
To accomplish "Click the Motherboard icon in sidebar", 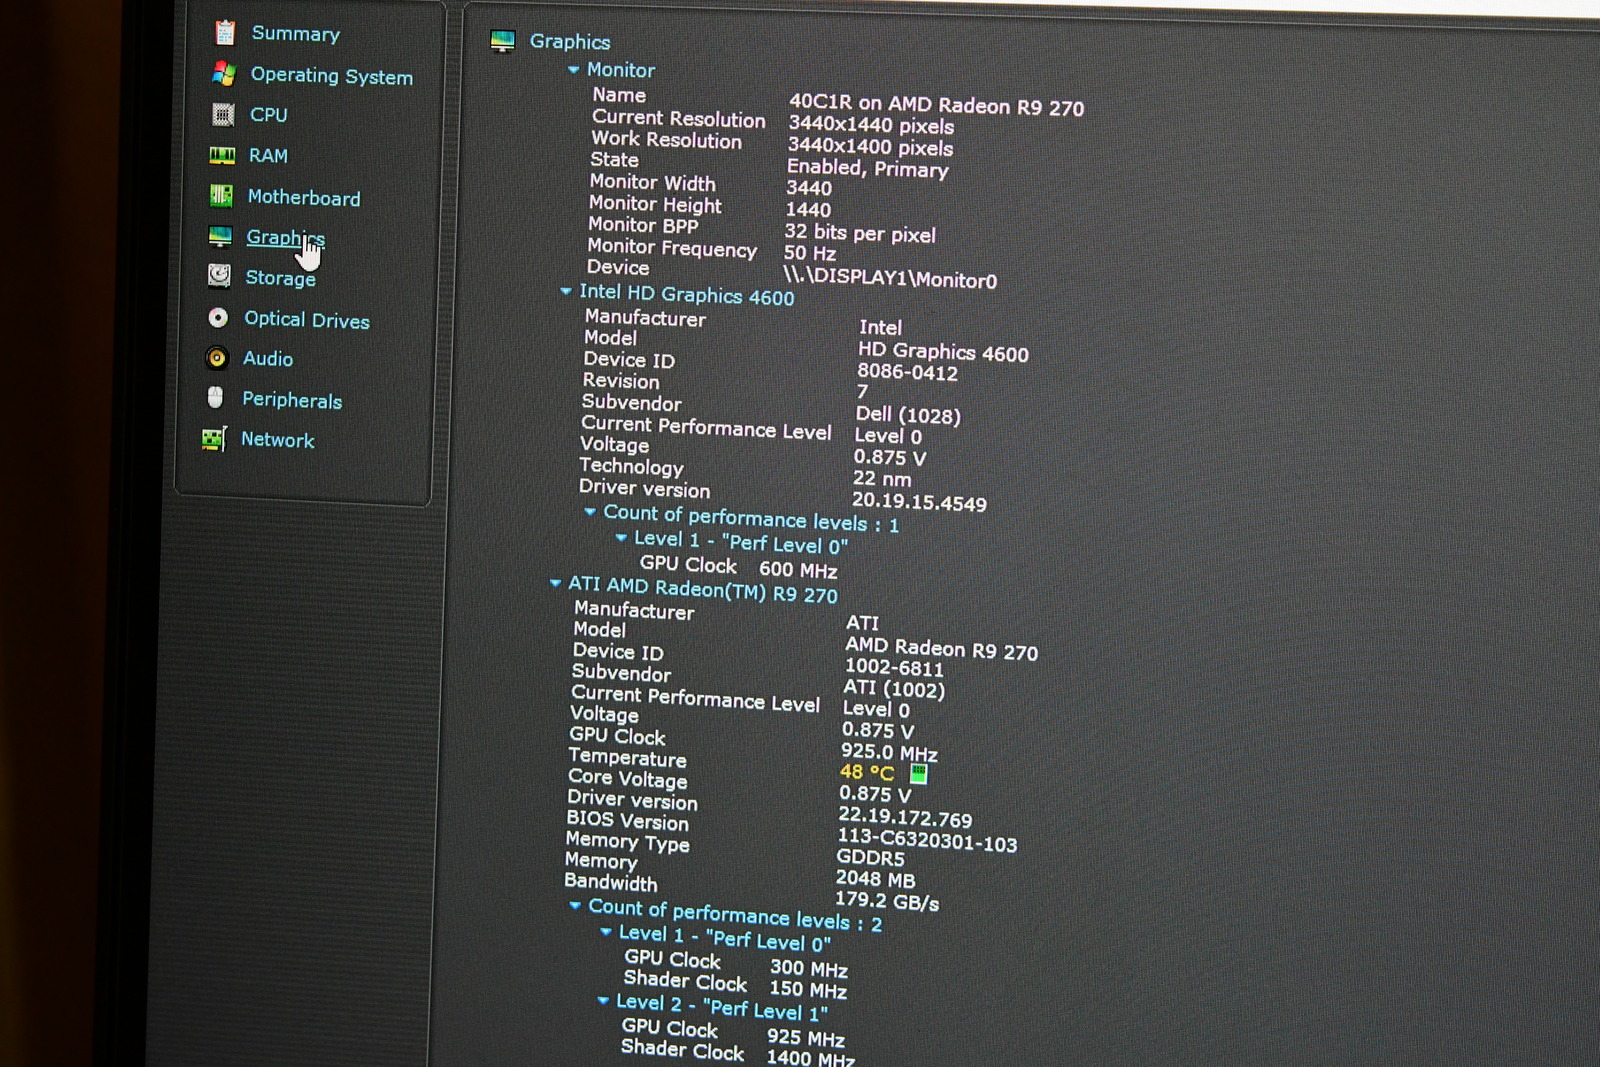I will (221, 196).
